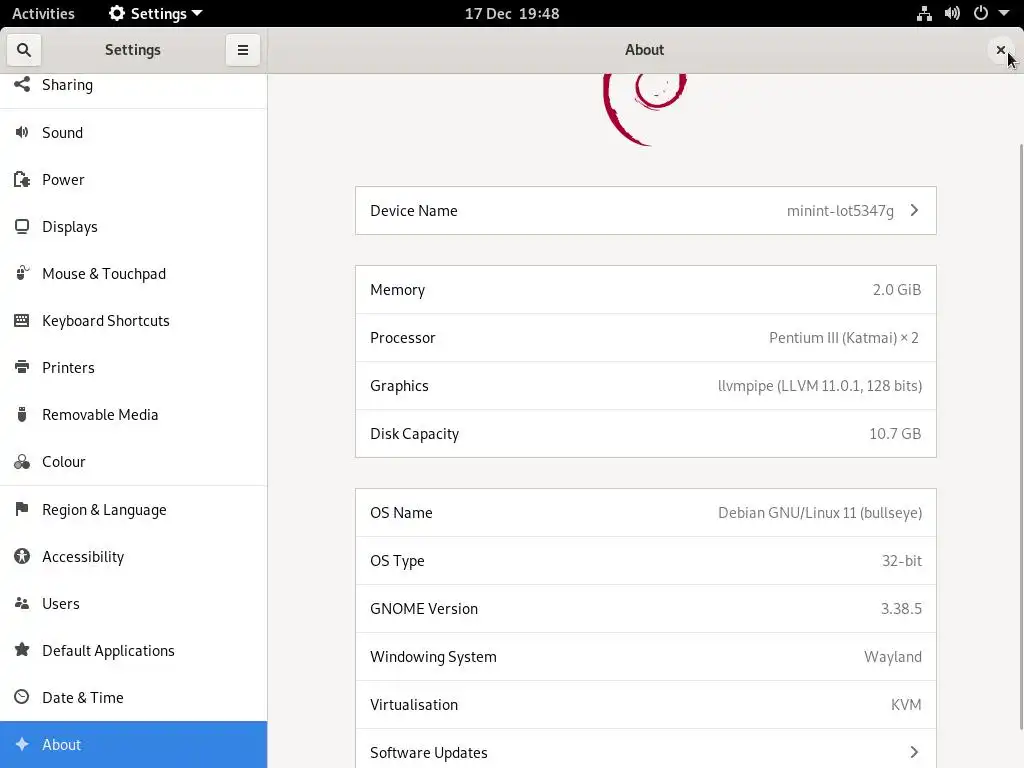The width and height of the screenshot is (1024, 768).
Task: Click the Accessibility icon in sidebar
Action: click(22, 556)
